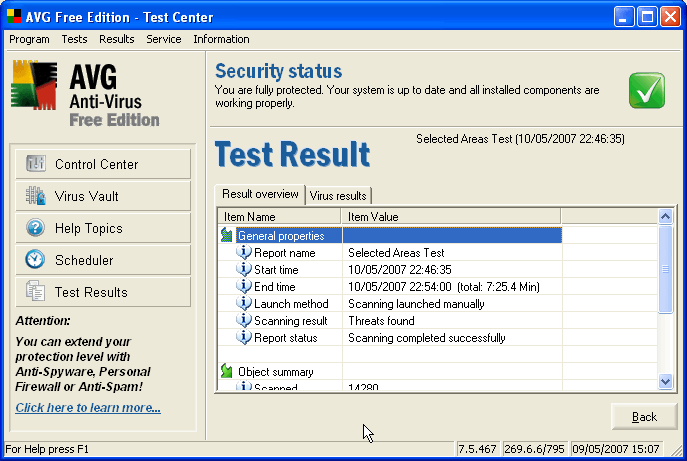Viewport: 687px width, 461px height.
Task: Go back with the Back button
Action: click(644, 417)
